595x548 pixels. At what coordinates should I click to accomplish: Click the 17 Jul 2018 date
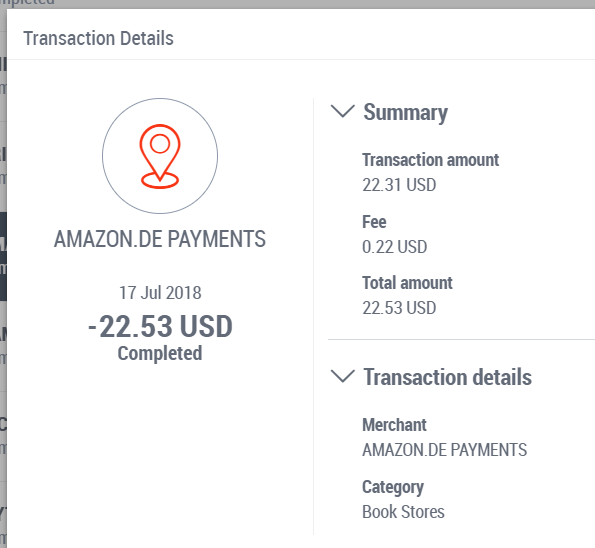click(x=160, y=293)
